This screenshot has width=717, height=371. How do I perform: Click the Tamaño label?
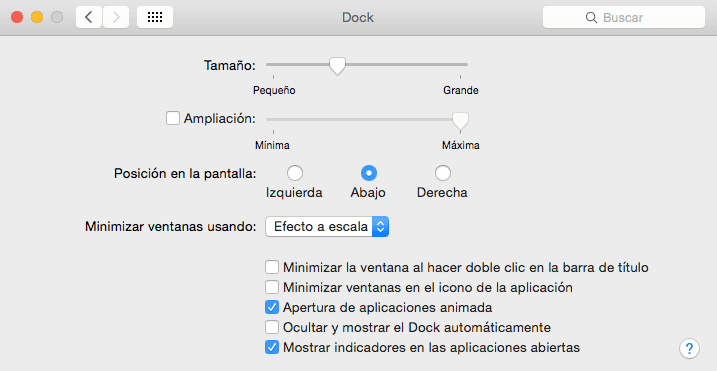[x=230, y=65]
